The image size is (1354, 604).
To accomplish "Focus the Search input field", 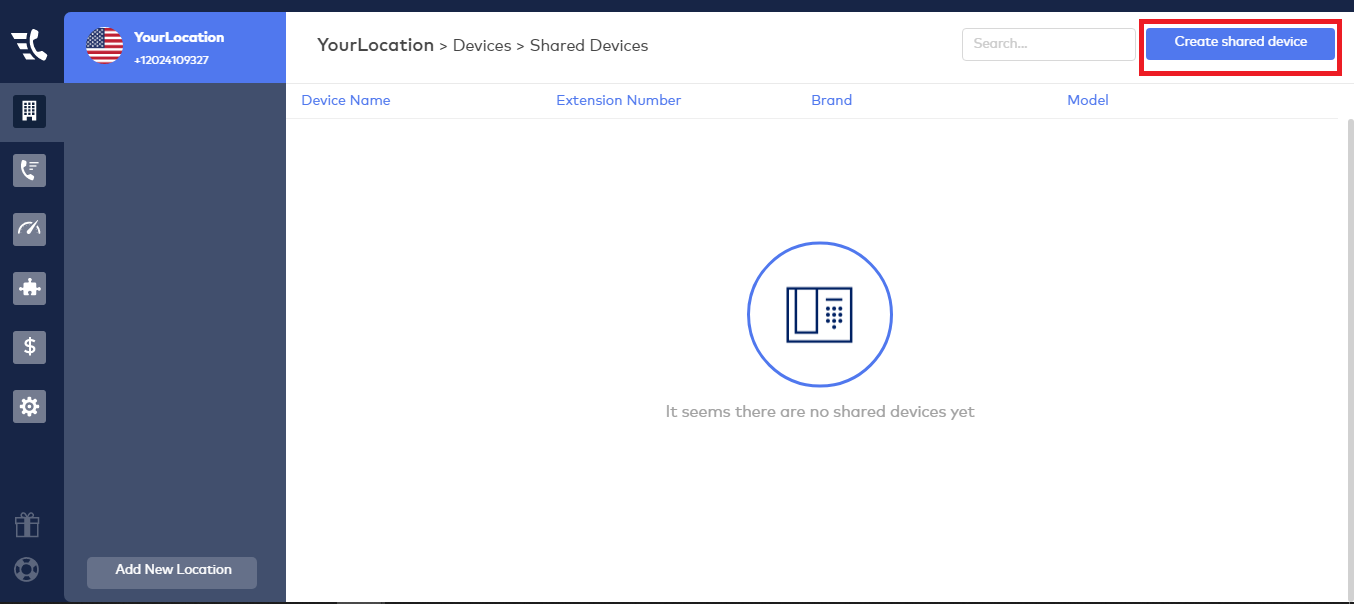I will 1048,44.
